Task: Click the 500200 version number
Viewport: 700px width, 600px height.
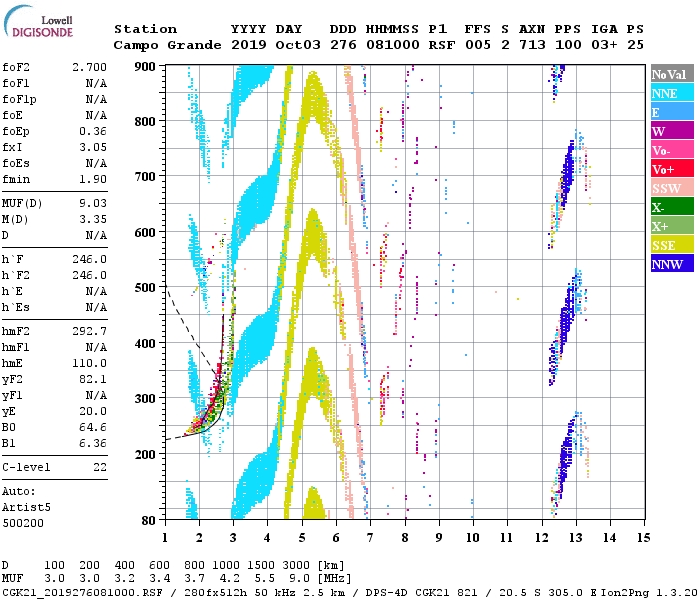Action: [x=23, y=523]
